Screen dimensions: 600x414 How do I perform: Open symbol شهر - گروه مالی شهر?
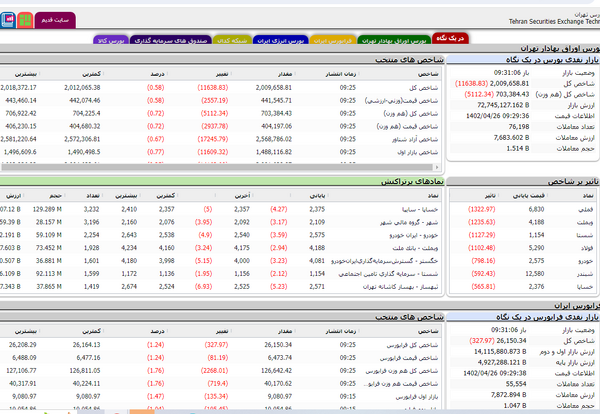(x=409, y=222)
